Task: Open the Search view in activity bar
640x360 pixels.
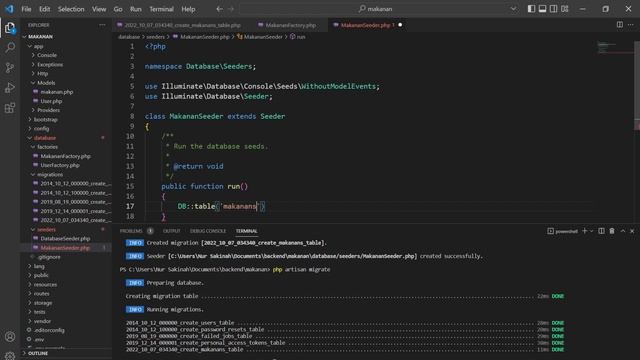Action: click(x=10, y=48)
